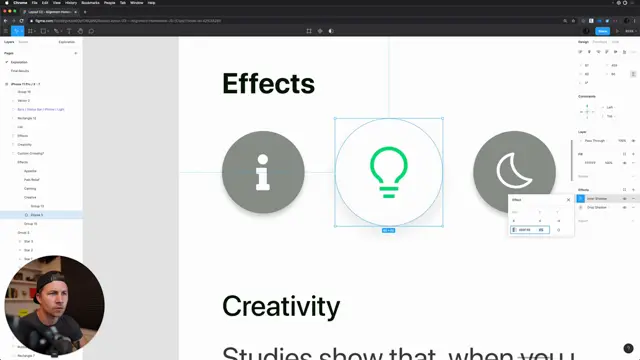Click Align top icon
The image size is (640, 360).
(x=607, y=52)
